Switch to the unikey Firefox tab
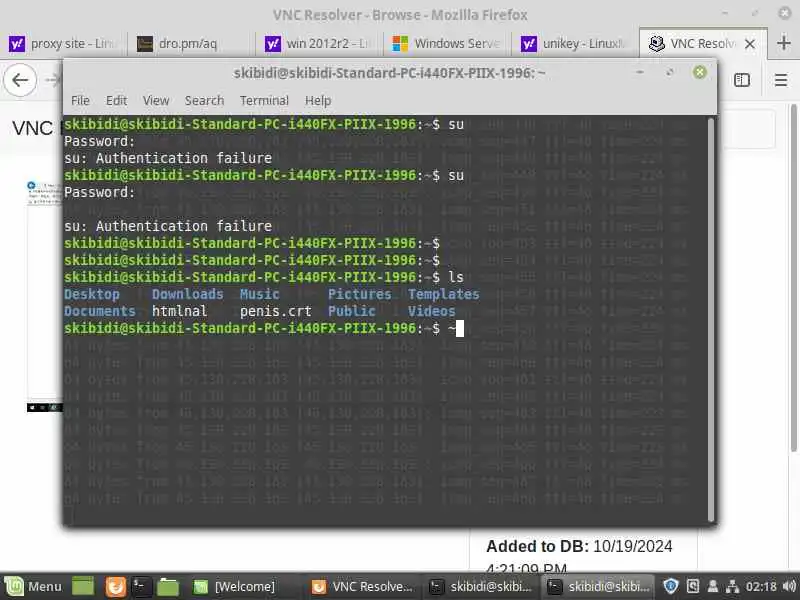This screenshot has height=600, width=800. click(x=573, y=44)
